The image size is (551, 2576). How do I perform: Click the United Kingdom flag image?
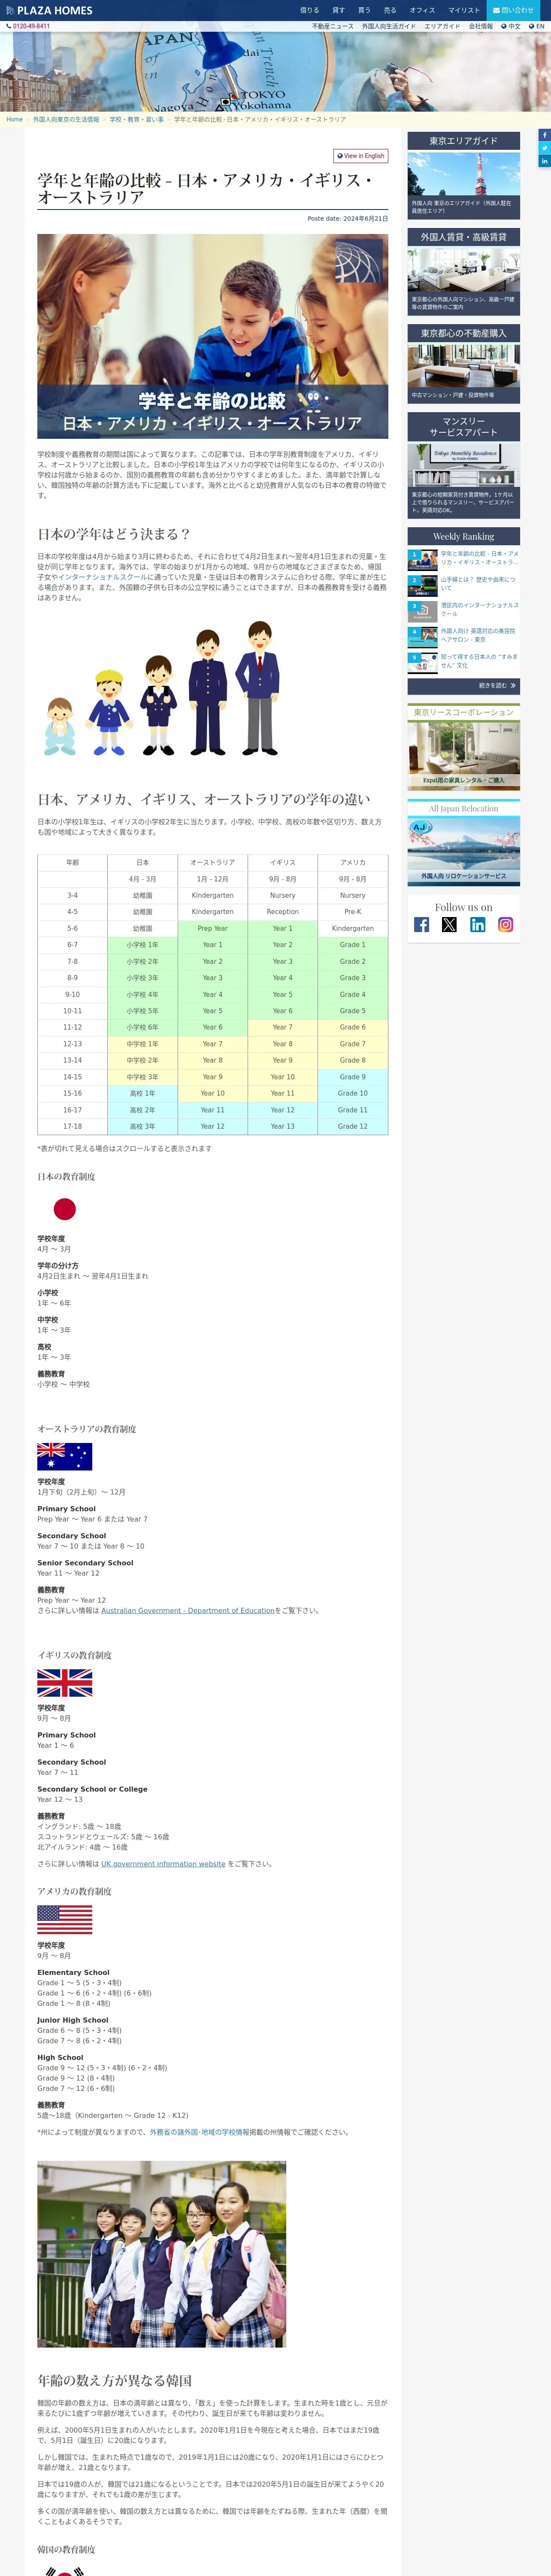pos(64,1683)
